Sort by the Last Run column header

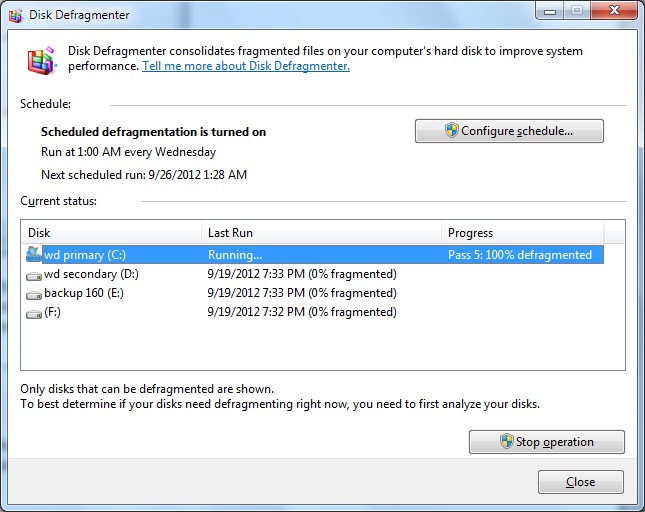coord(321,233)
